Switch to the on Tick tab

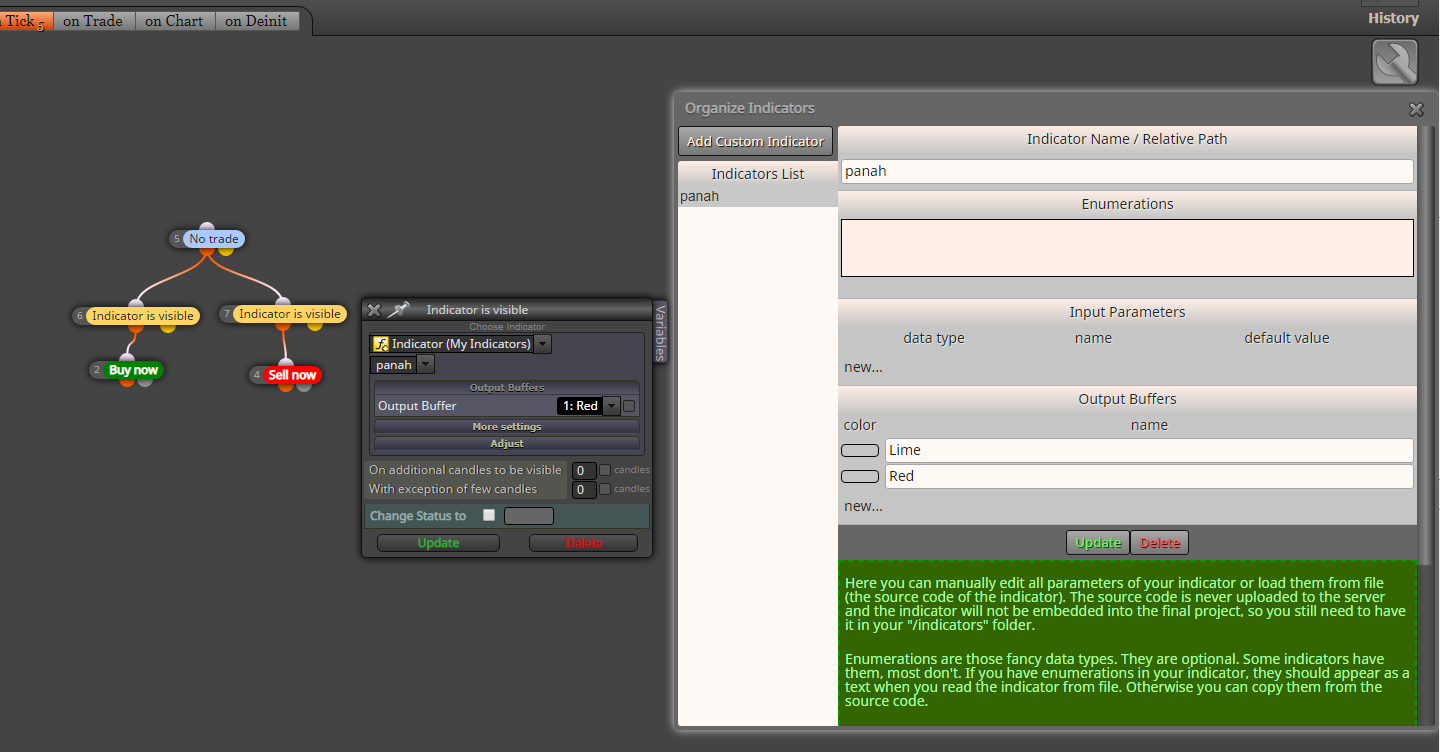click(x=24, y=21)
